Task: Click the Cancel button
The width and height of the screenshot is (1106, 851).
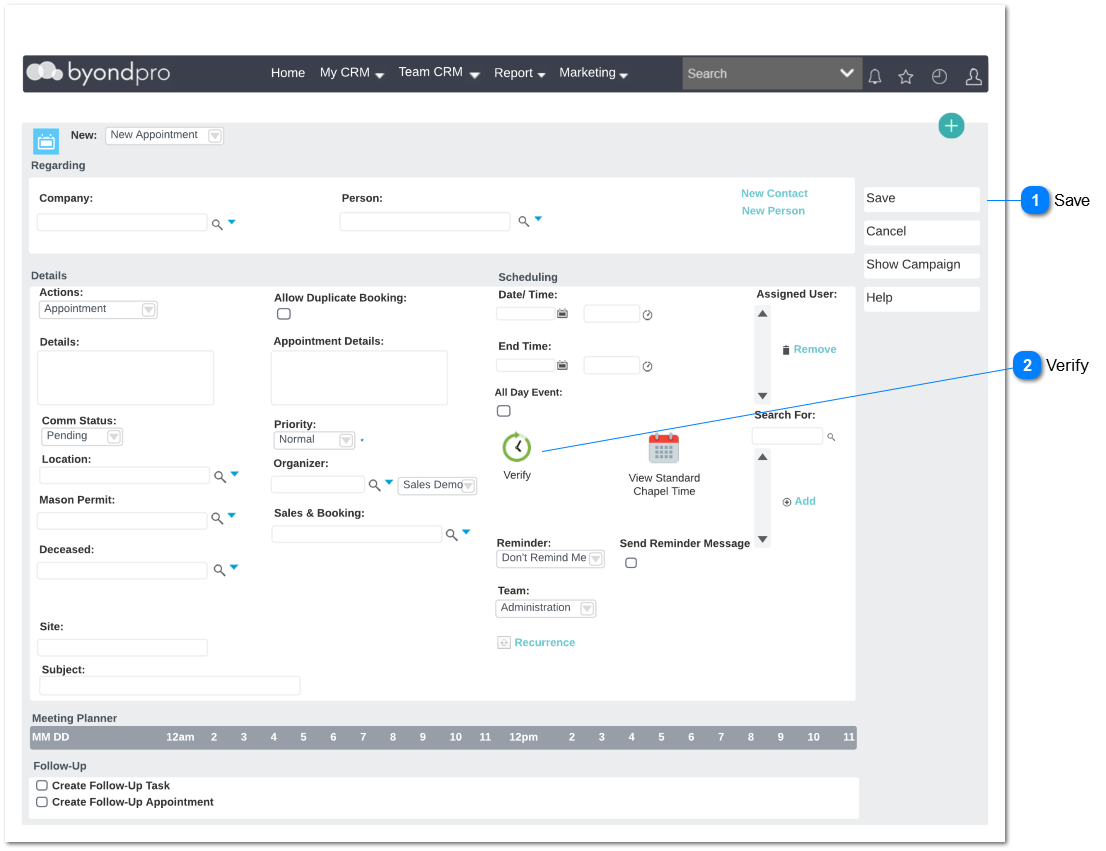Action: (x=921, y=232)
